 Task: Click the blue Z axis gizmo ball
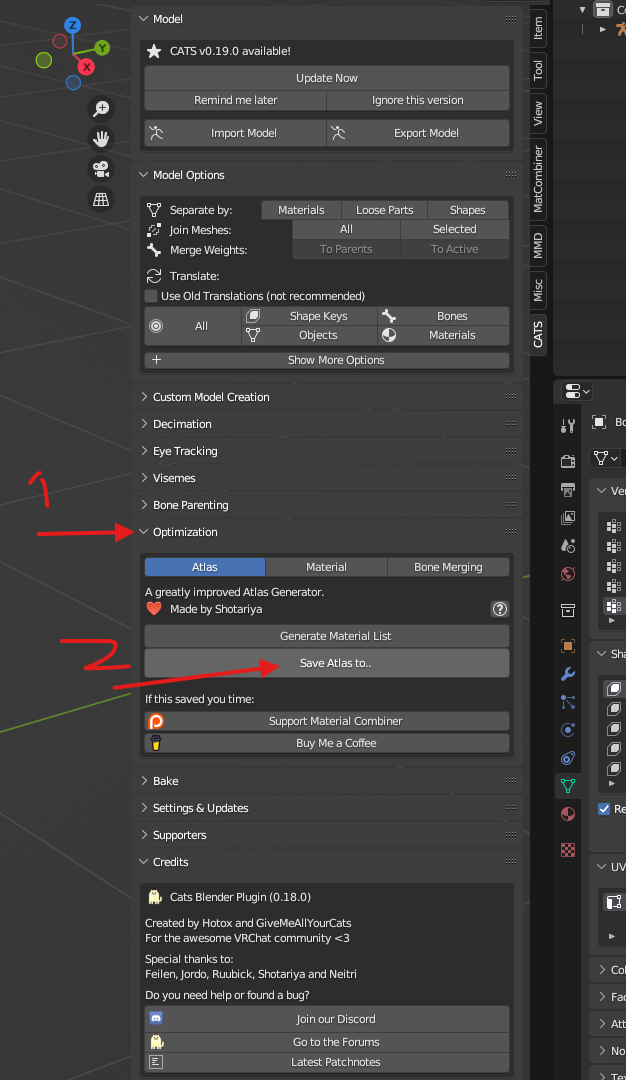72,26
